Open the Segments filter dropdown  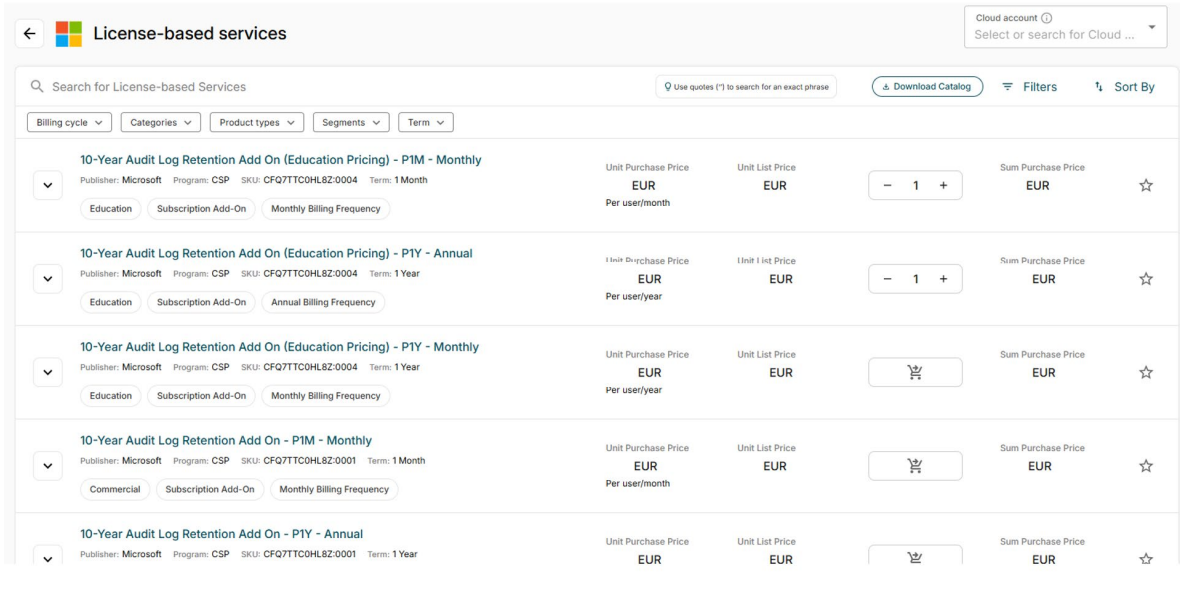point(351,122)
